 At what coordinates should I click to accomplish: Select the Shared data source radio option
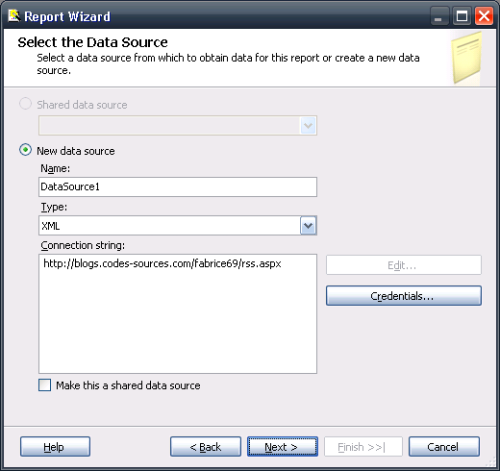tap(25, 104)
